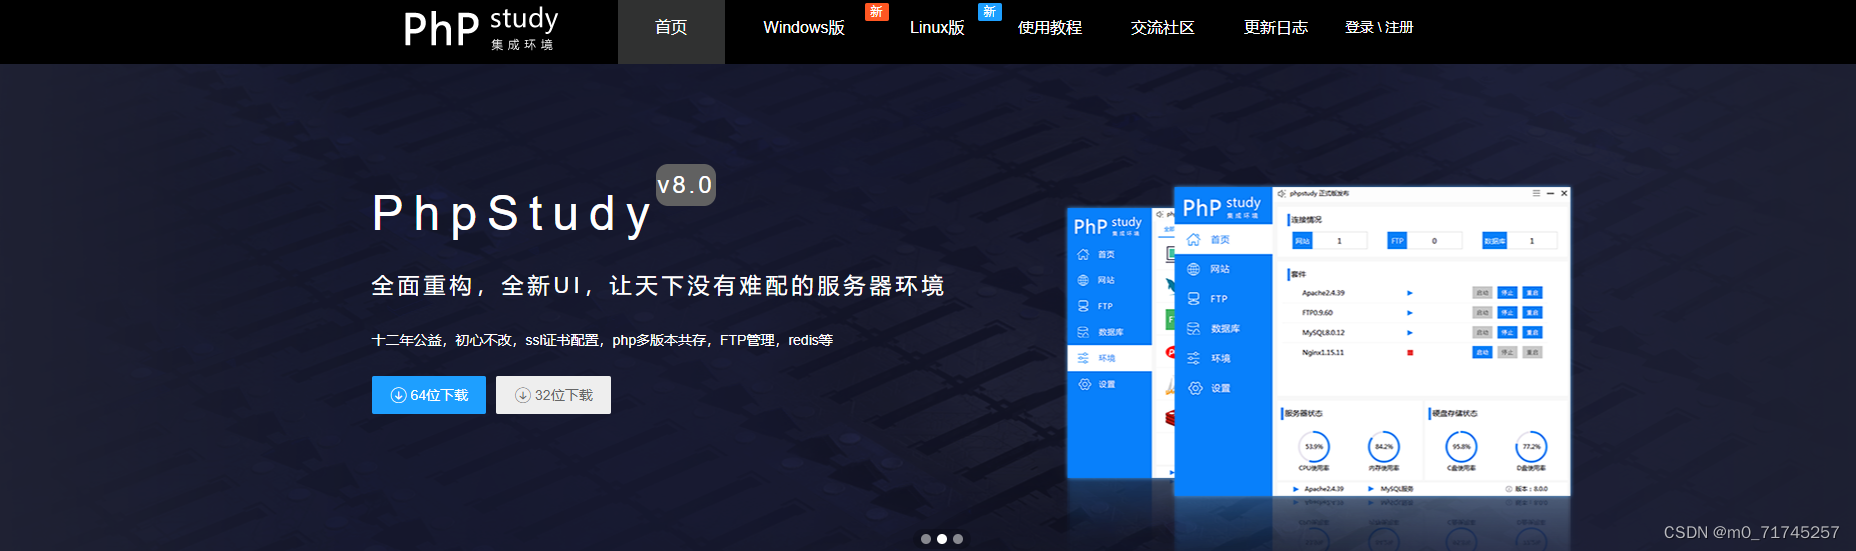Viewport: 1856px width, 551px height.
Task: Select highlighted 环境 in back preview window
Action: tap(1110, 358)
